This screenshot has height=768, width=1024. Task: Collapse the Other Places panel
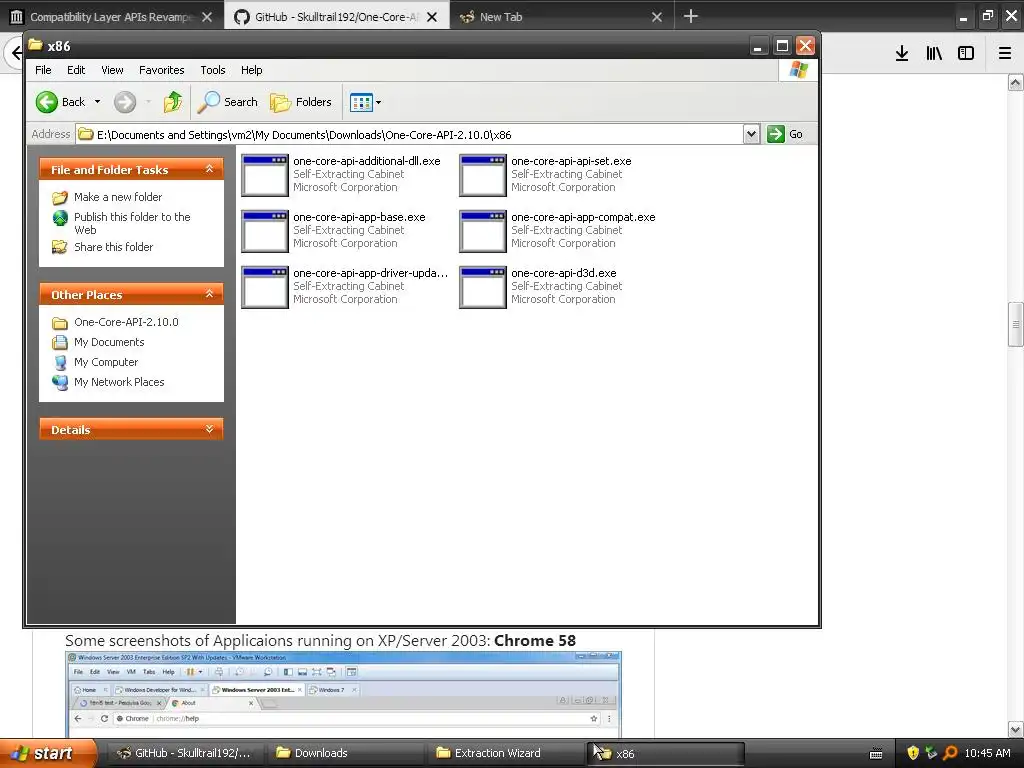tap(209, 295)
